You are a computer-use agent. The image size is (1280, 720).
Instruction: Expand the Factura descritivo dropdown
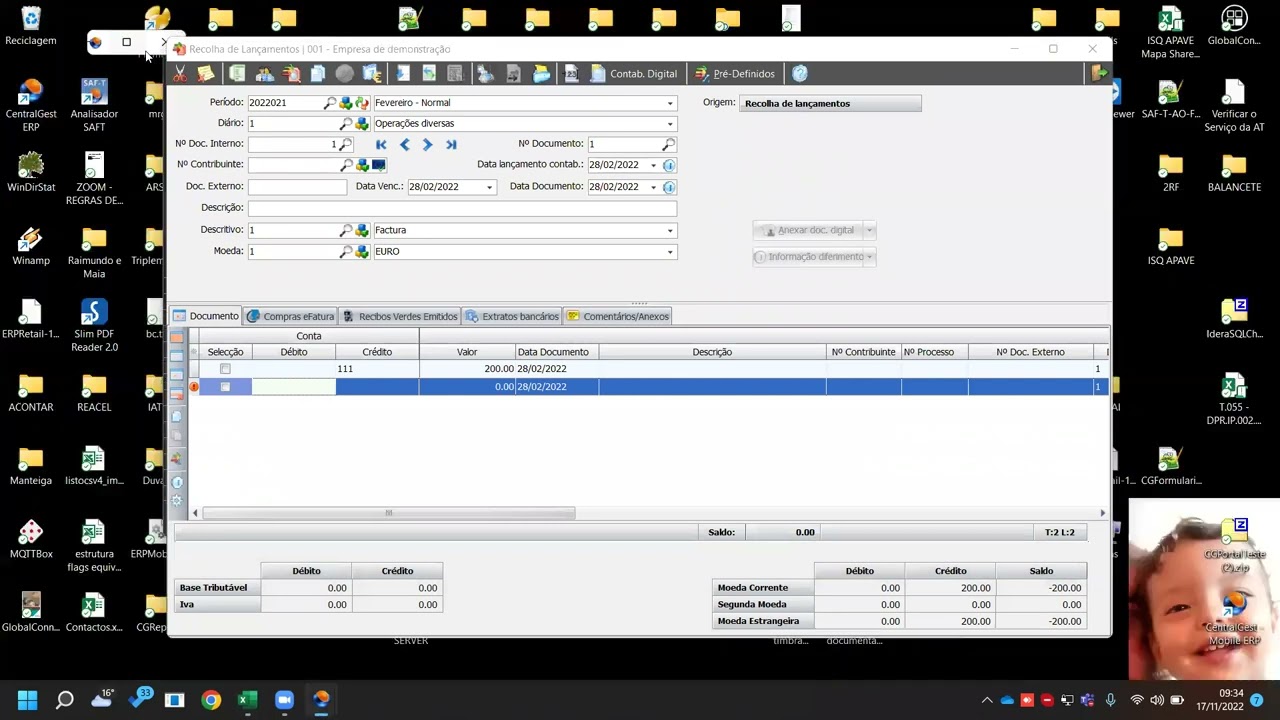pos(670,231)
